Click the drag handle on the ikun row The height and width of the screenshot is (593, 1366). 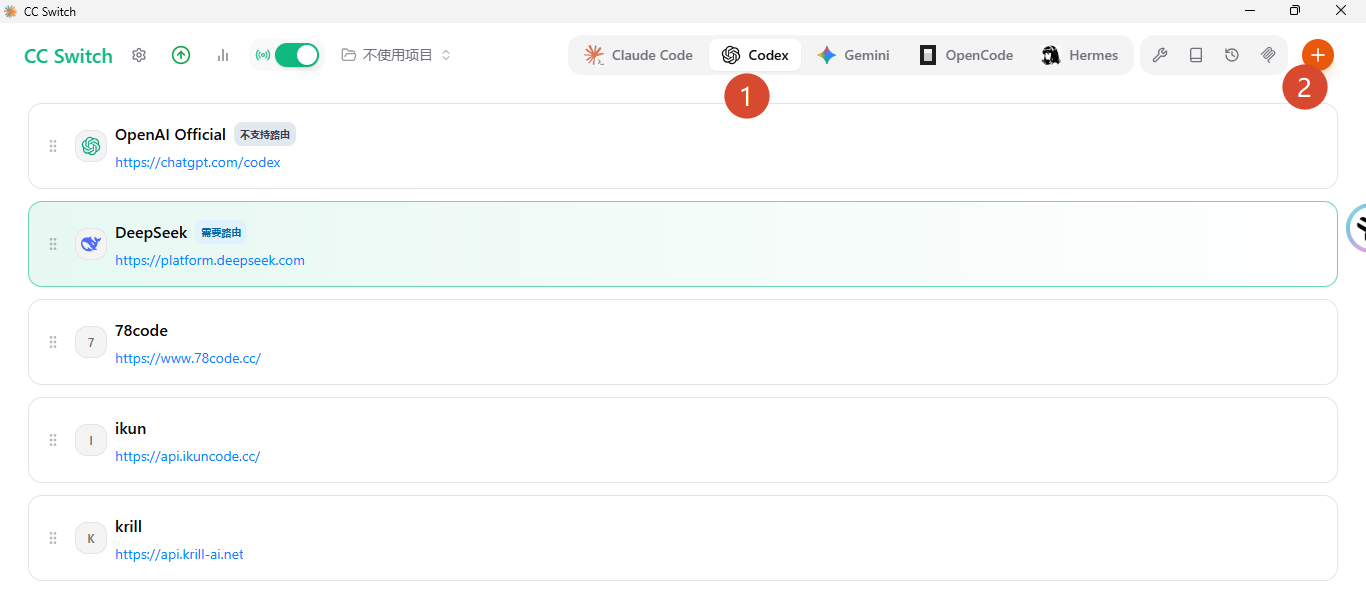(53, 440)
